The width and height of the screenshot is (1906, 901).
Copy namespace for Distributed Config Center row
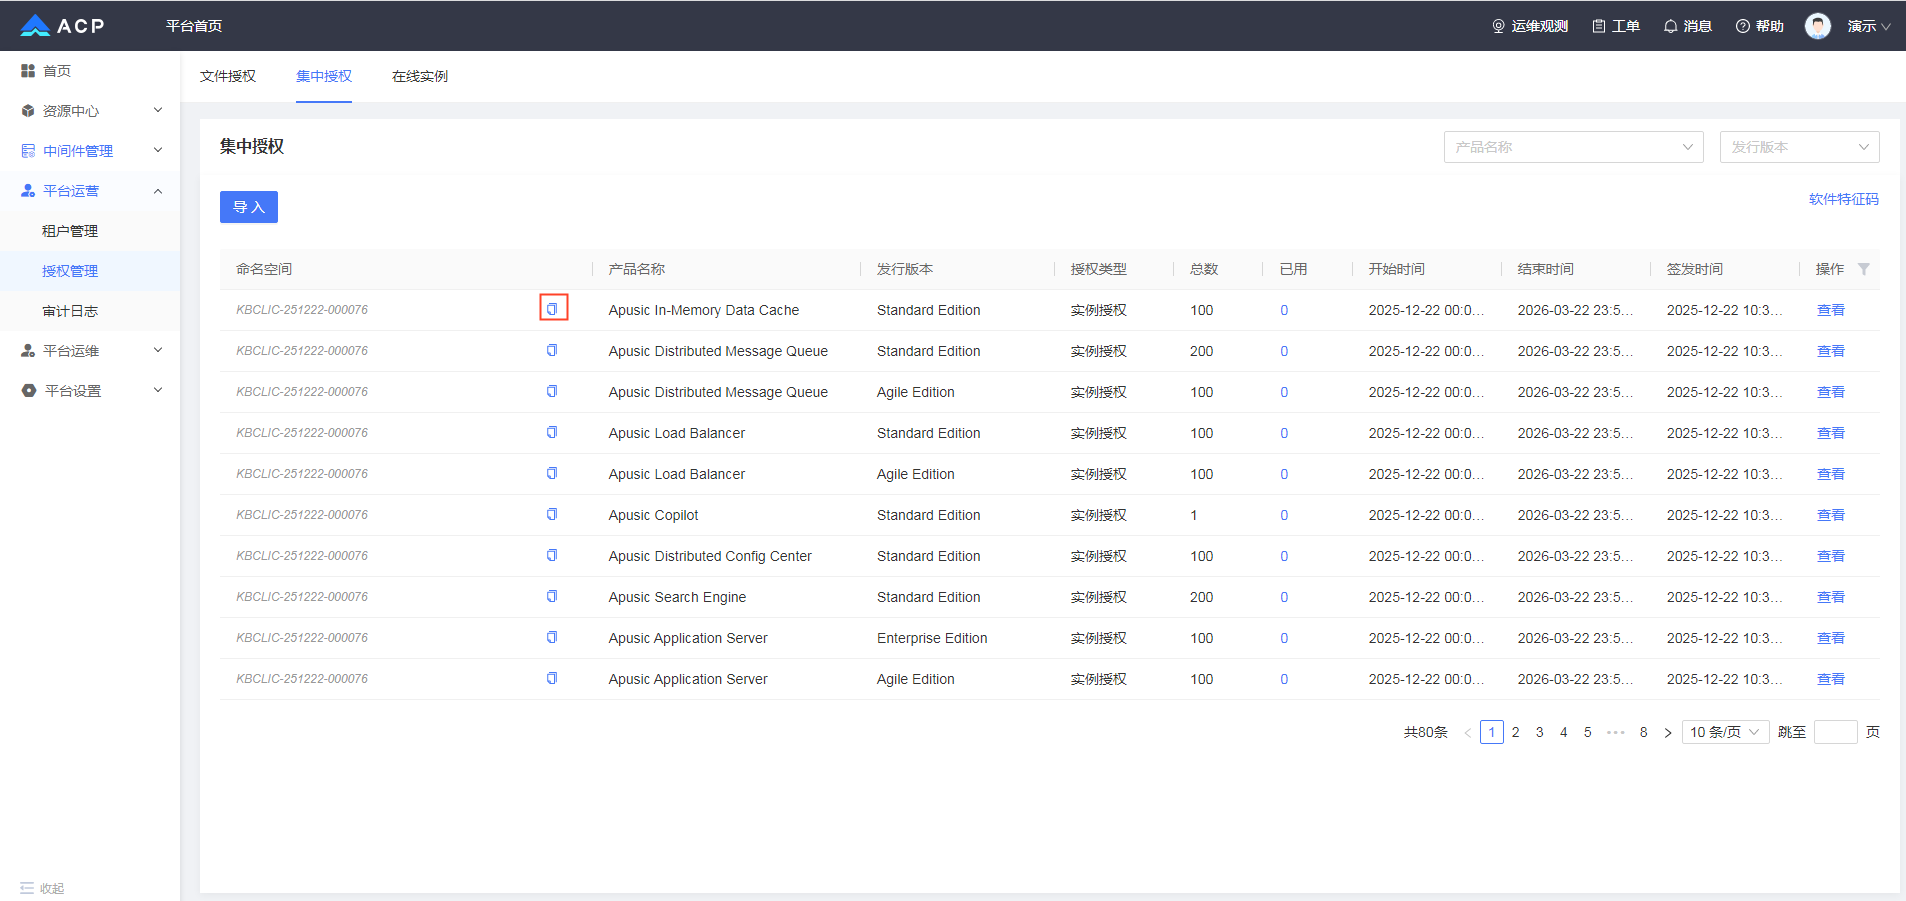tap(552, 555)
